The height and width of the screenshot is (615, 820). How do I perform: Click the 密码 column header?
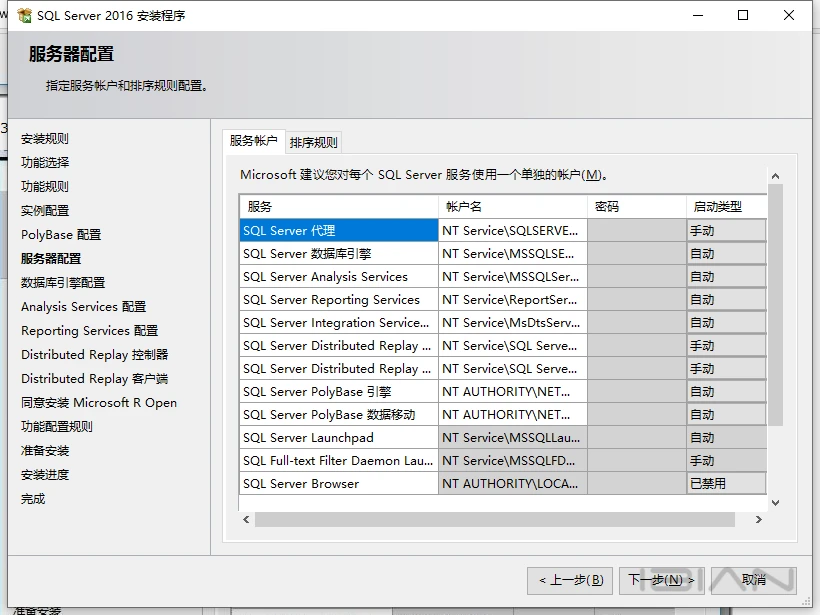(637, 207)
